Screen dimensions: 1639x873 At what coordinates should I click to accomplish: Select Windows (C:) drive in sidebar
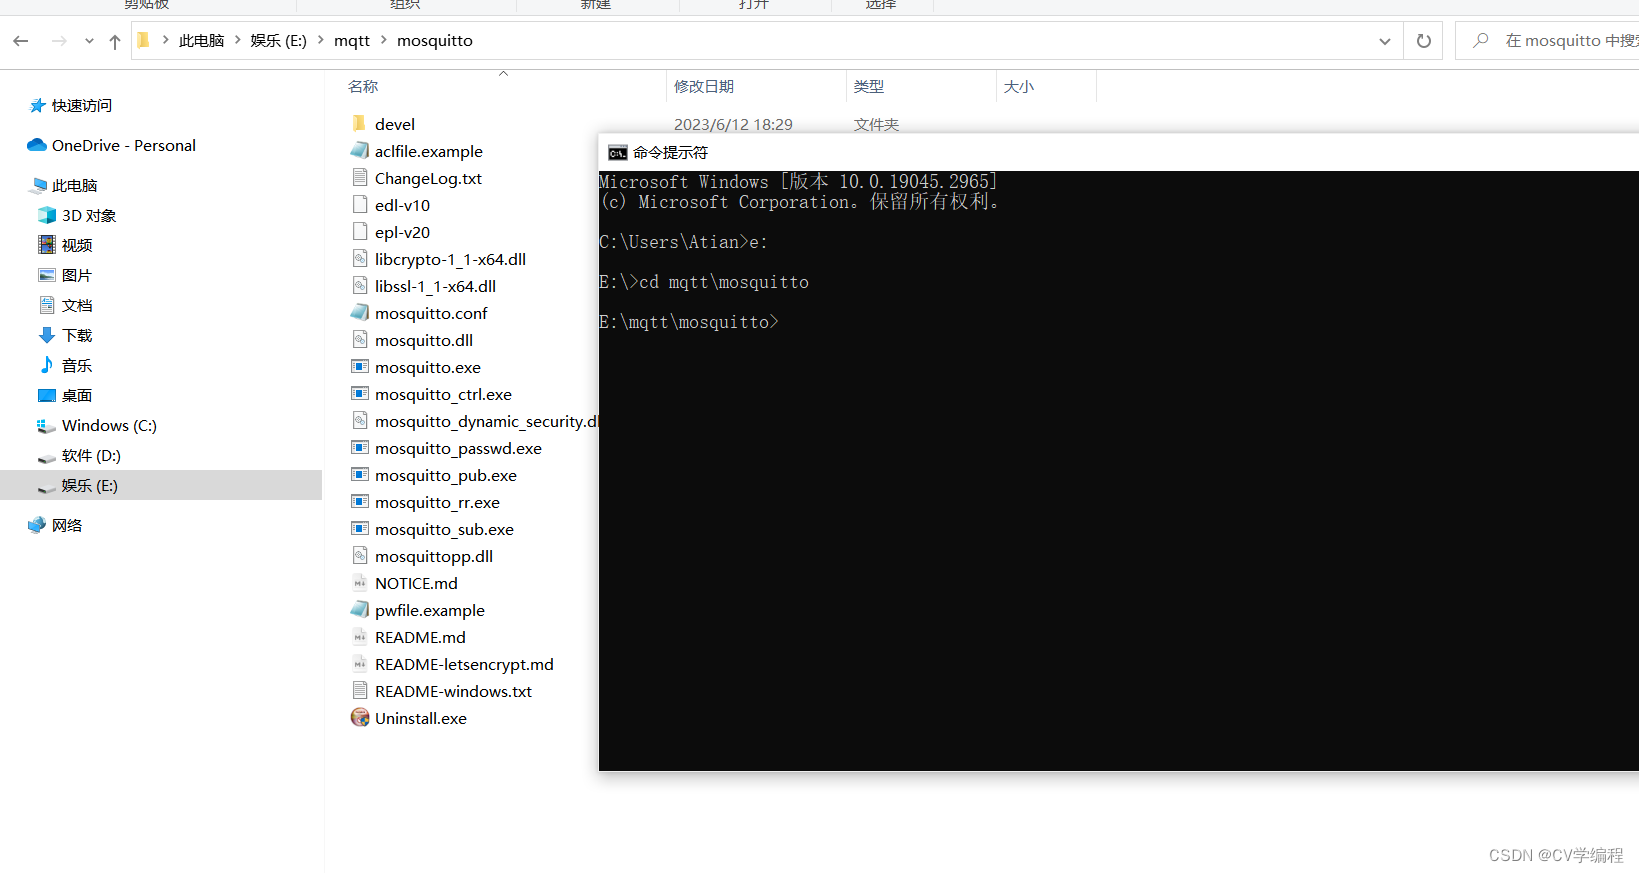point(109,426)
